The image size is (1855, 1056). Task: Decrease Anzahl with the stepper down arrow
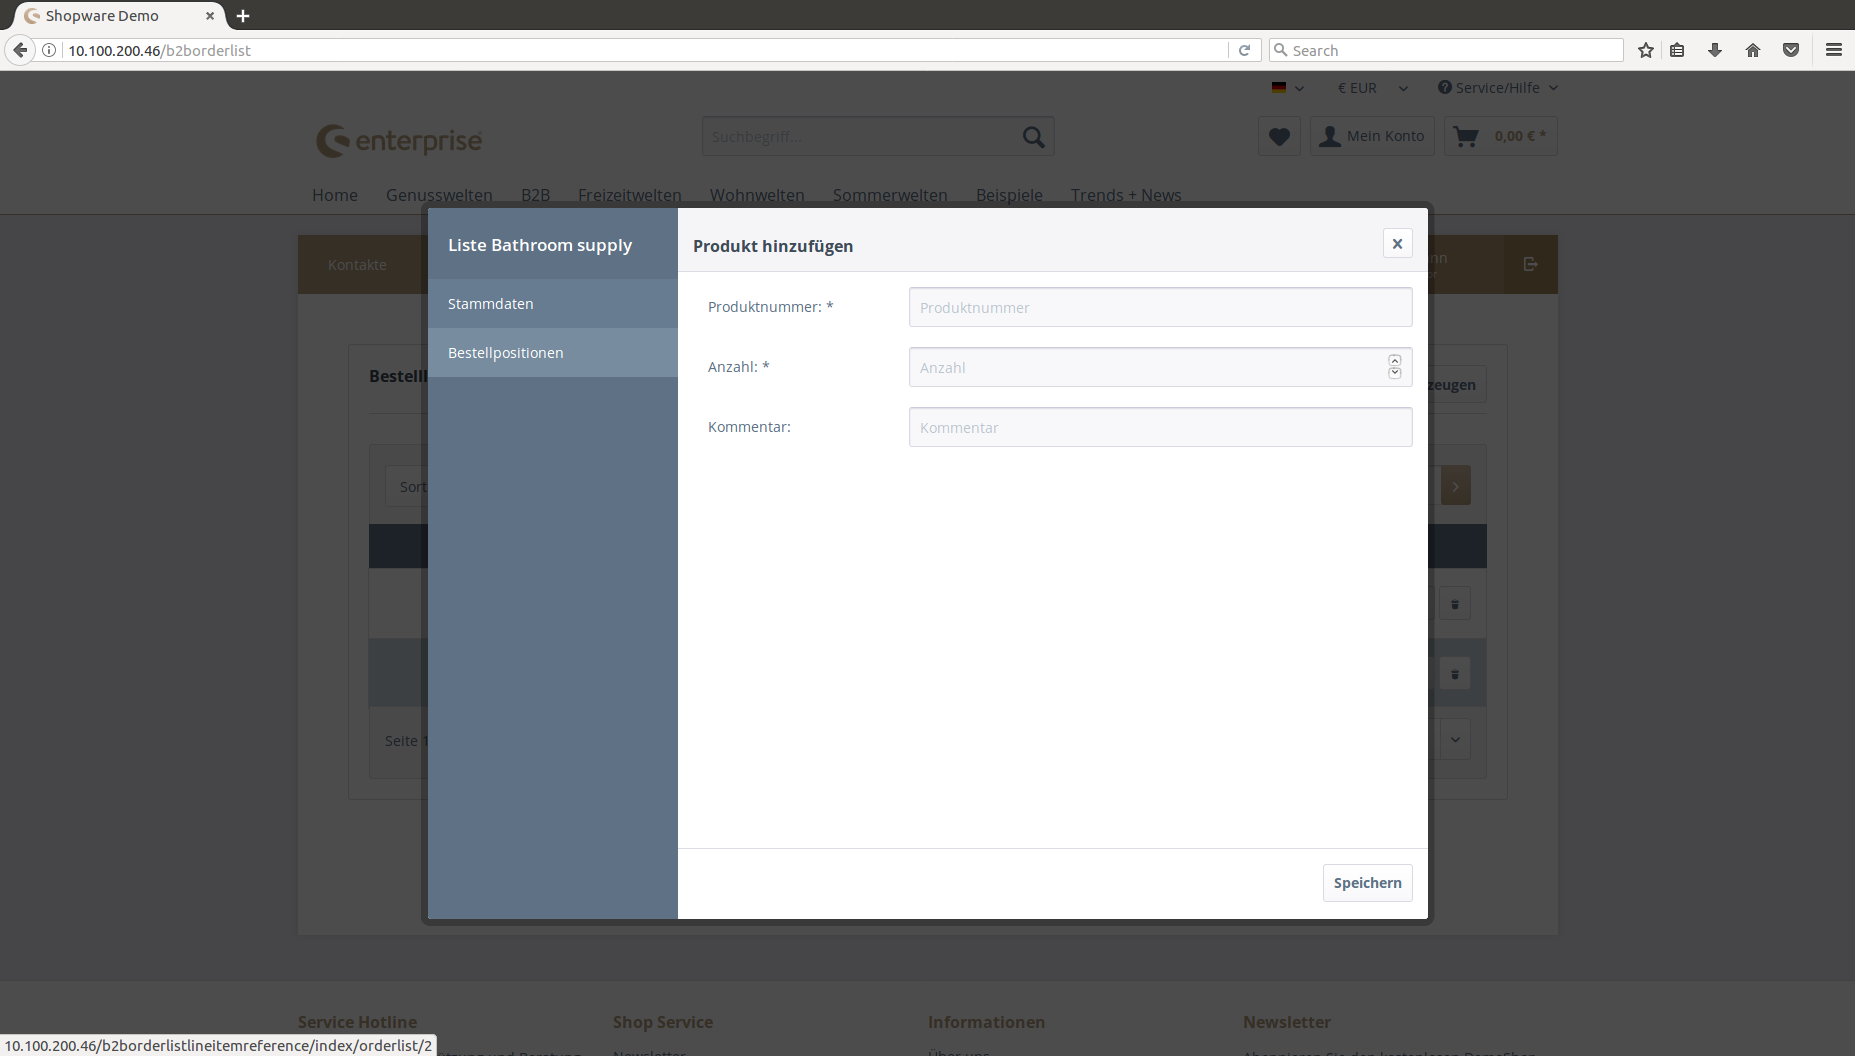[1394, 374]
